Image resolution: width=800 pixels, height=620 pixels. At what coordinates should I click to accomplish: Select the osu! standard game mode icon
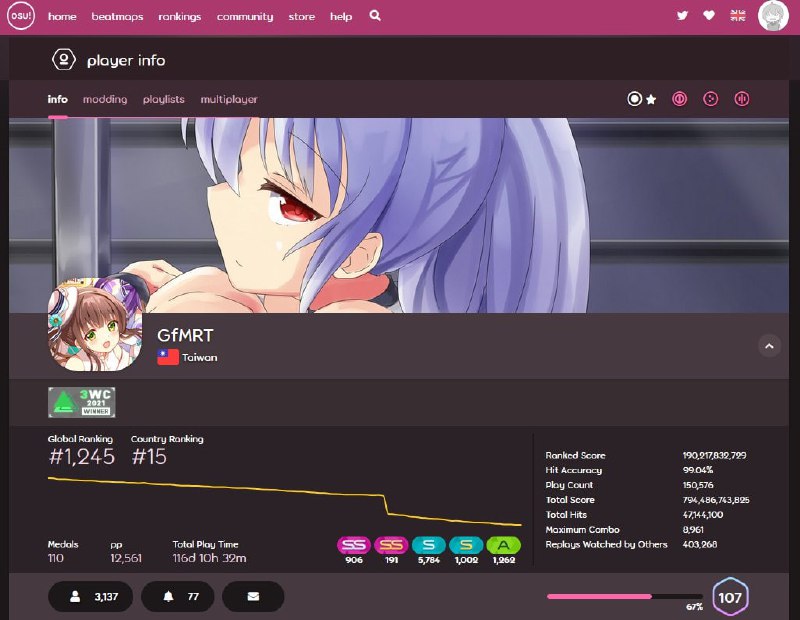tap(634, 99)
